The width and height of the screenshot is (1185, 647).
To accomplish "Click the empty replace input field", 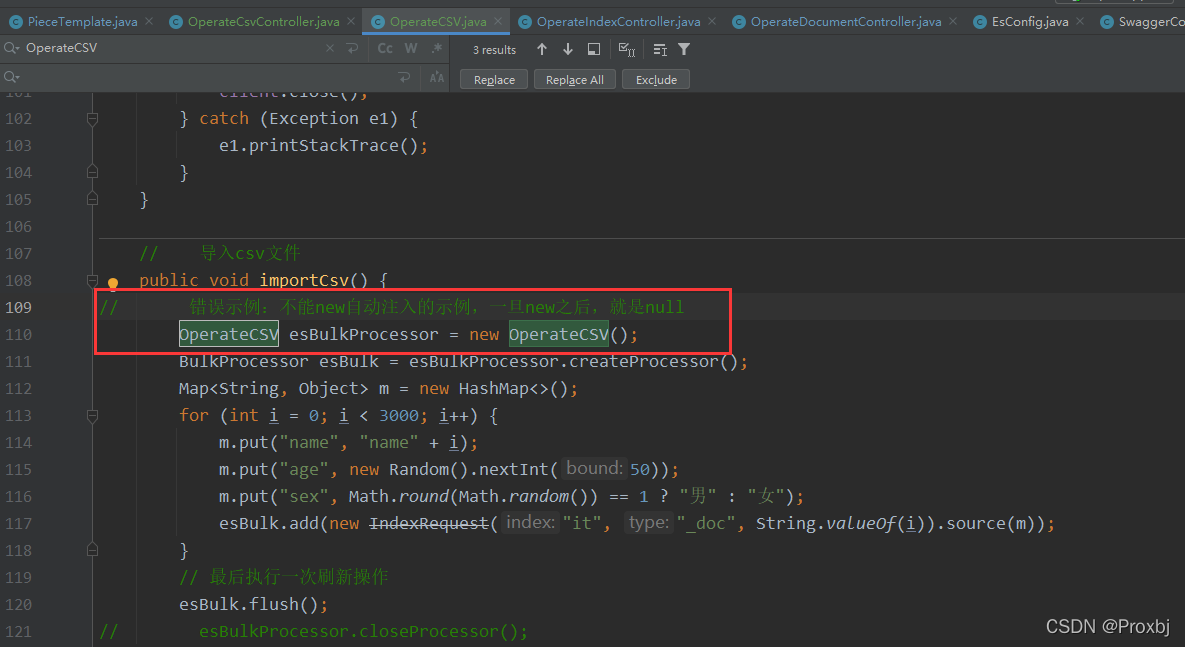I will (204, 77).
